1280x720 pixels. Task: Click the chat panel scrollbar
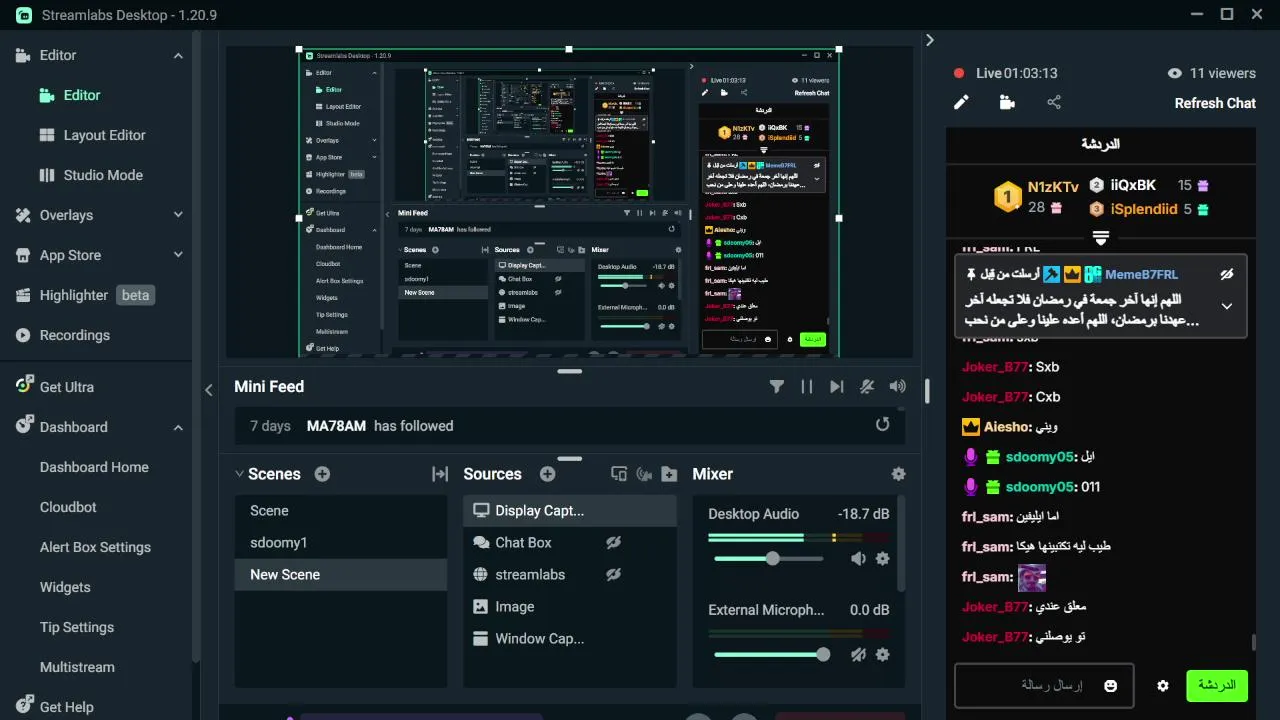(x=1254, y=642)
